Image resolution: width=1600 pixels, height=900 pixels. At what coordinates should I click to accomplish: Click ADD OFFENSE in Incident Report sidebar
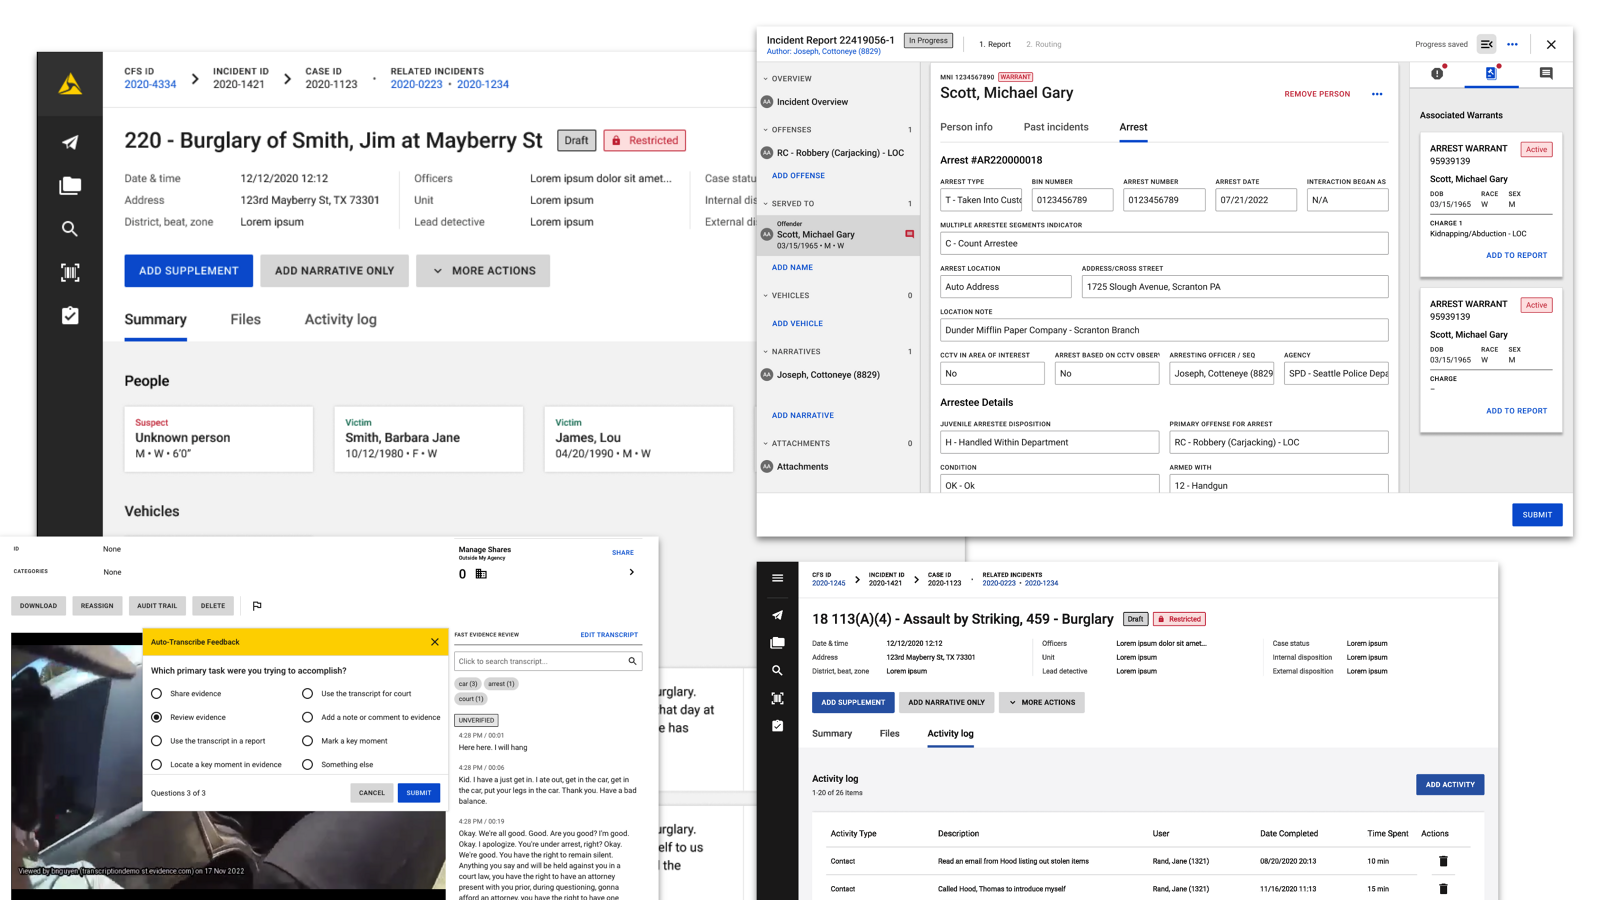pyautogui.click(x=798, y=176)
